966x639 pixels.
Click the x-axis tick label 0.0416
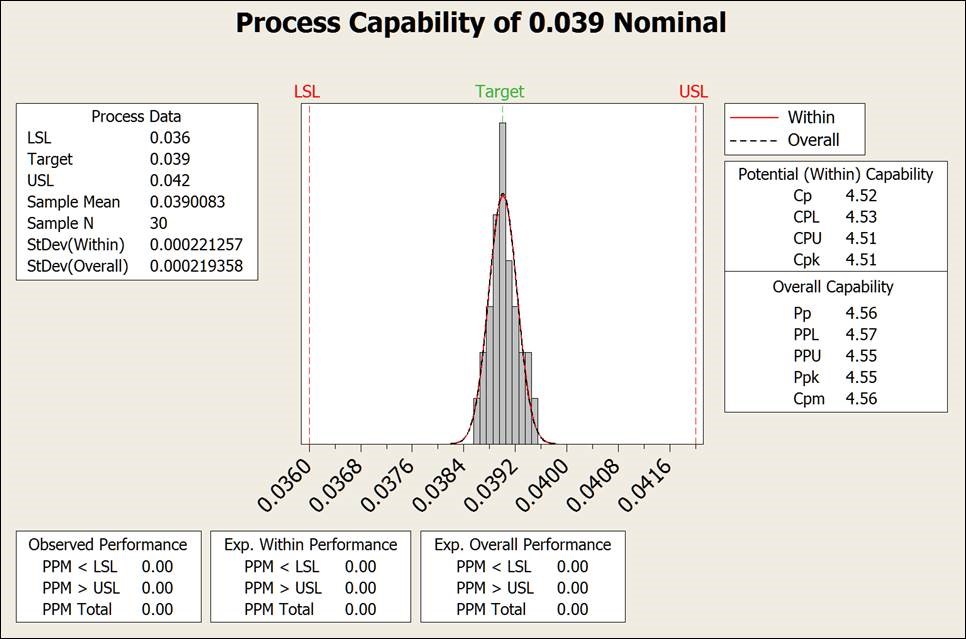(645, 486)
